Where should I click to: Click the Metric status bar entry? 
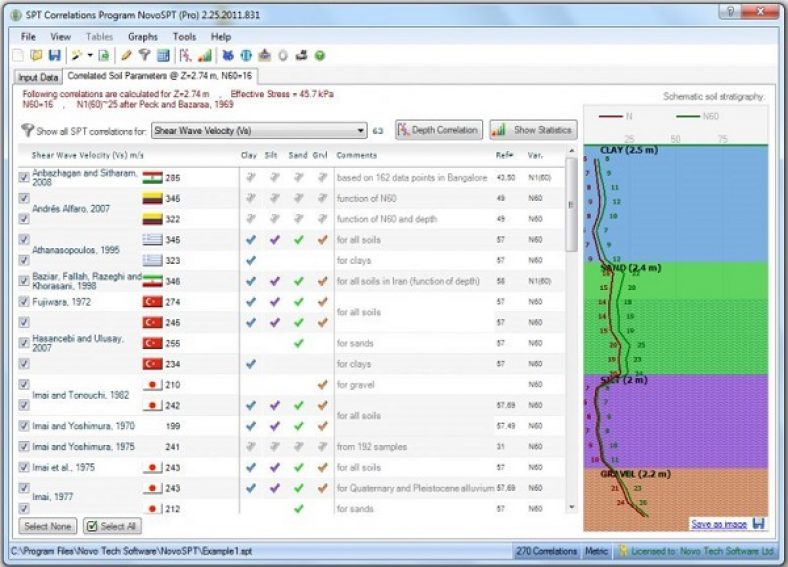[x=597, y=551]
